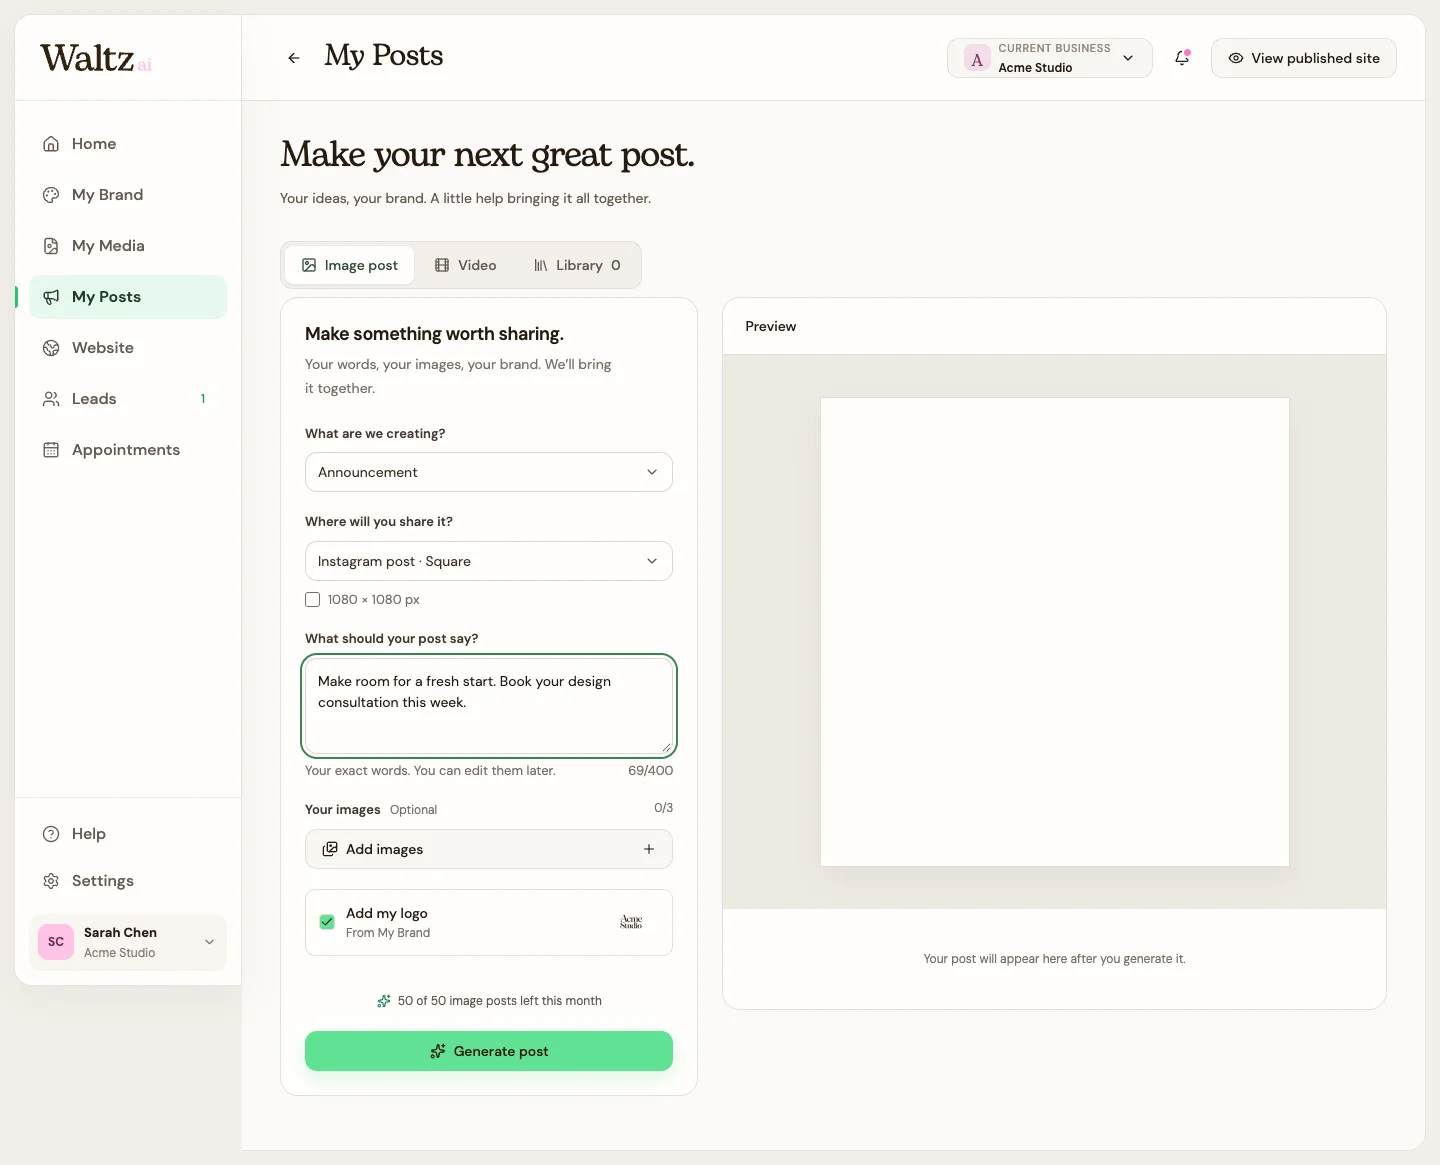The width and height of the screenshot is (1440, 1165).
Task: Click the Leads people icon
Action: [51, 399]
